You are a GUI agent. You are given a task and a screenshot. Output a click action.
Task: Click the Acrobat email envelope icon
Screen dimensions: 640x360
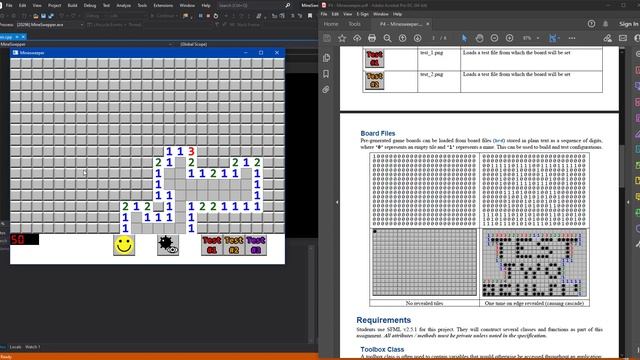(622, 38)
